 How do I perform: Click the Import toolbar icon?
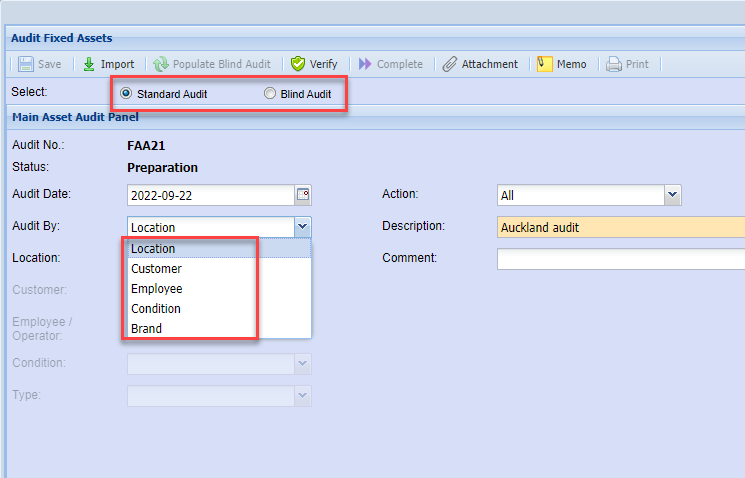89,64
